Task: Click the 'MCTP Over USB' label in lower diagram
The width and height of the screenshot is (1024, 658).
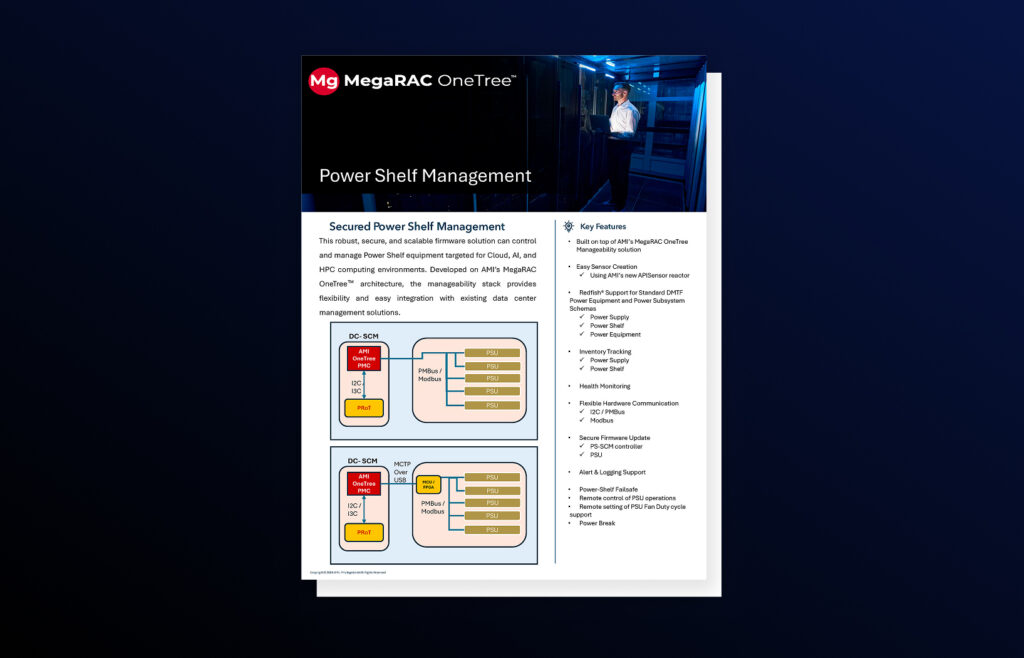Action: click(401, 472)
